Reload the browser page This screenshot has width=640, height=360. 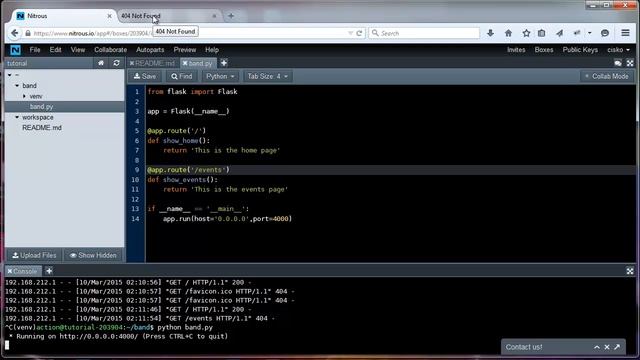point(359,33)
